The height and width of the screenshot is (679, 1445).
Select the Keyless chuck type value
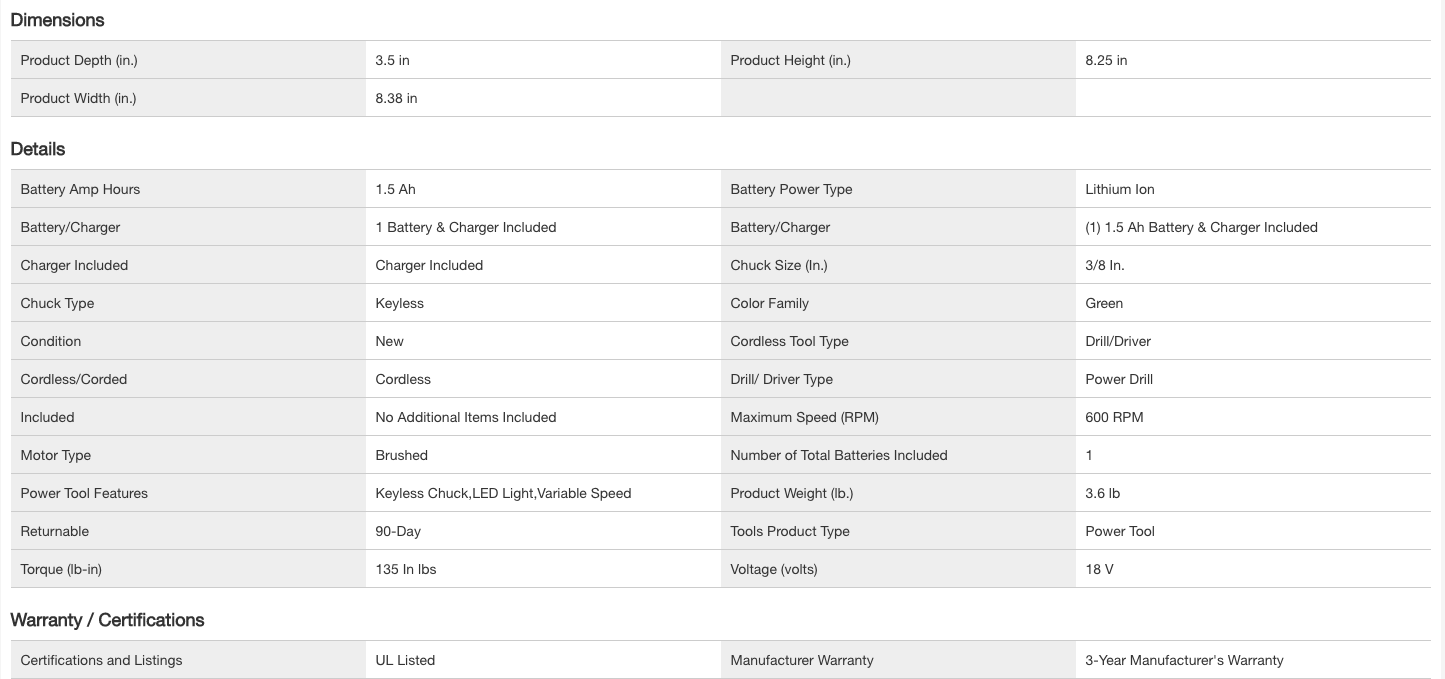tap(399, 303)
